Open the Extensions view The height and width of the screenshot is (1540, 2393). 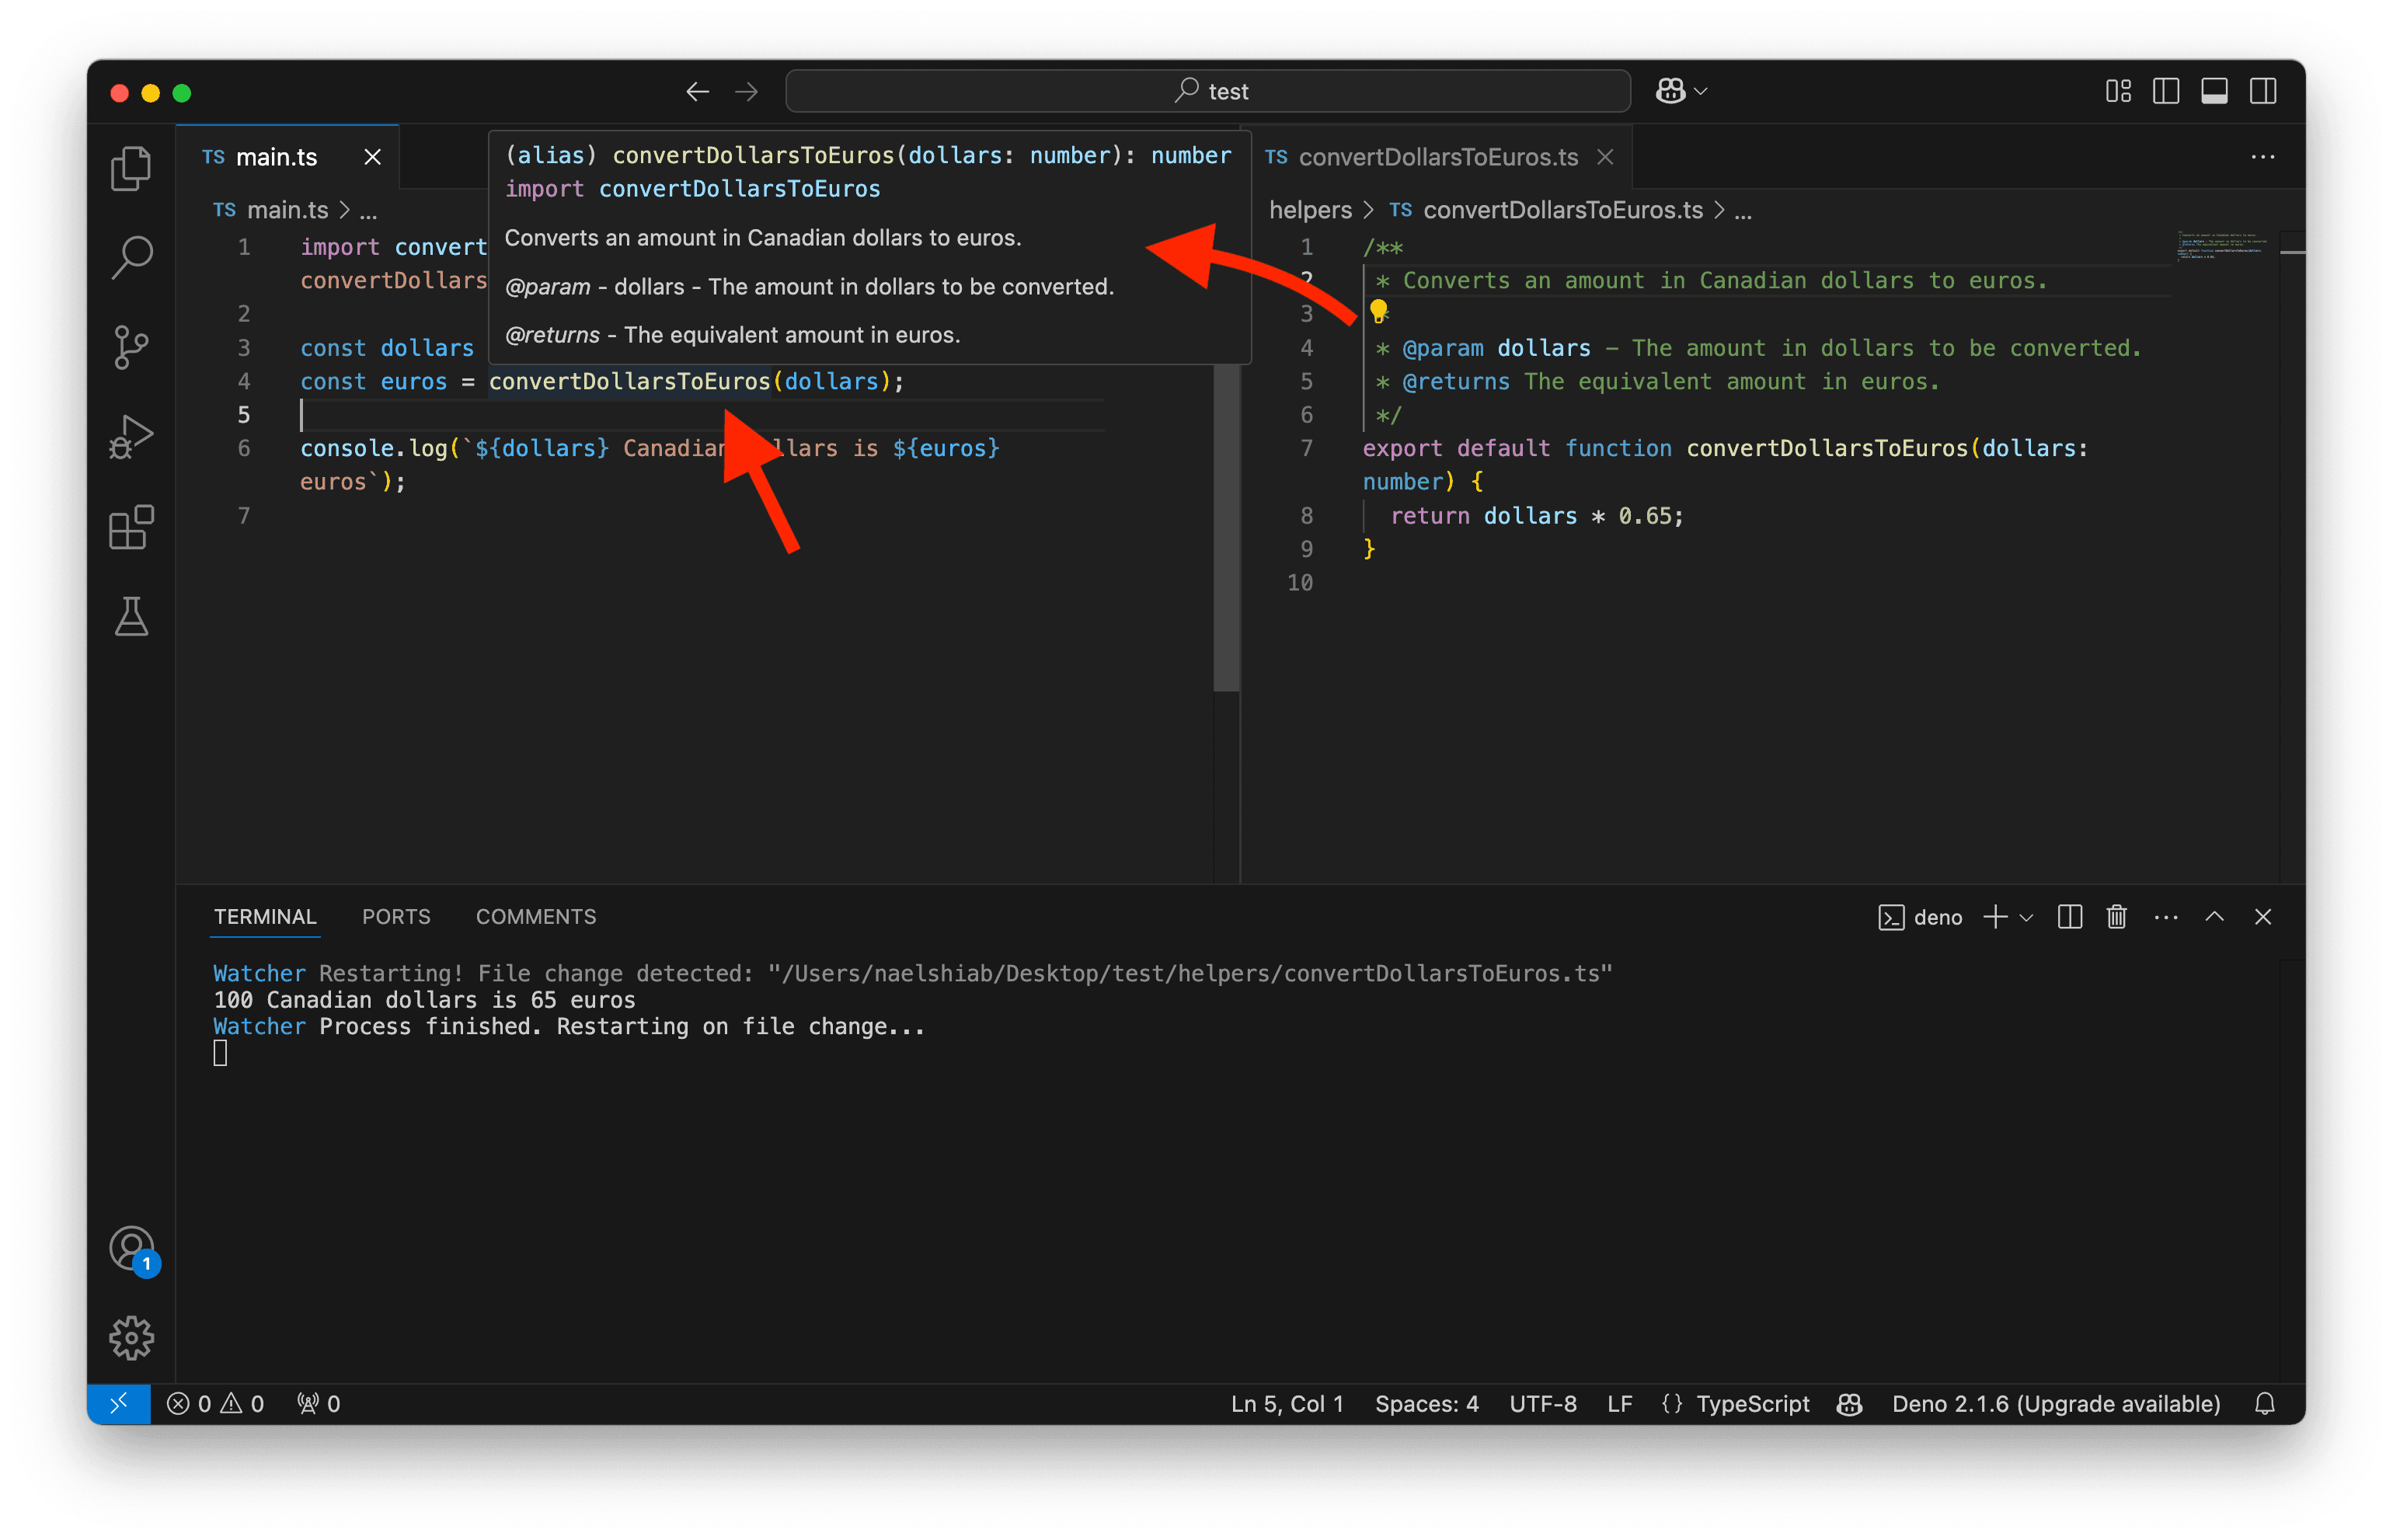click(131, 527)
